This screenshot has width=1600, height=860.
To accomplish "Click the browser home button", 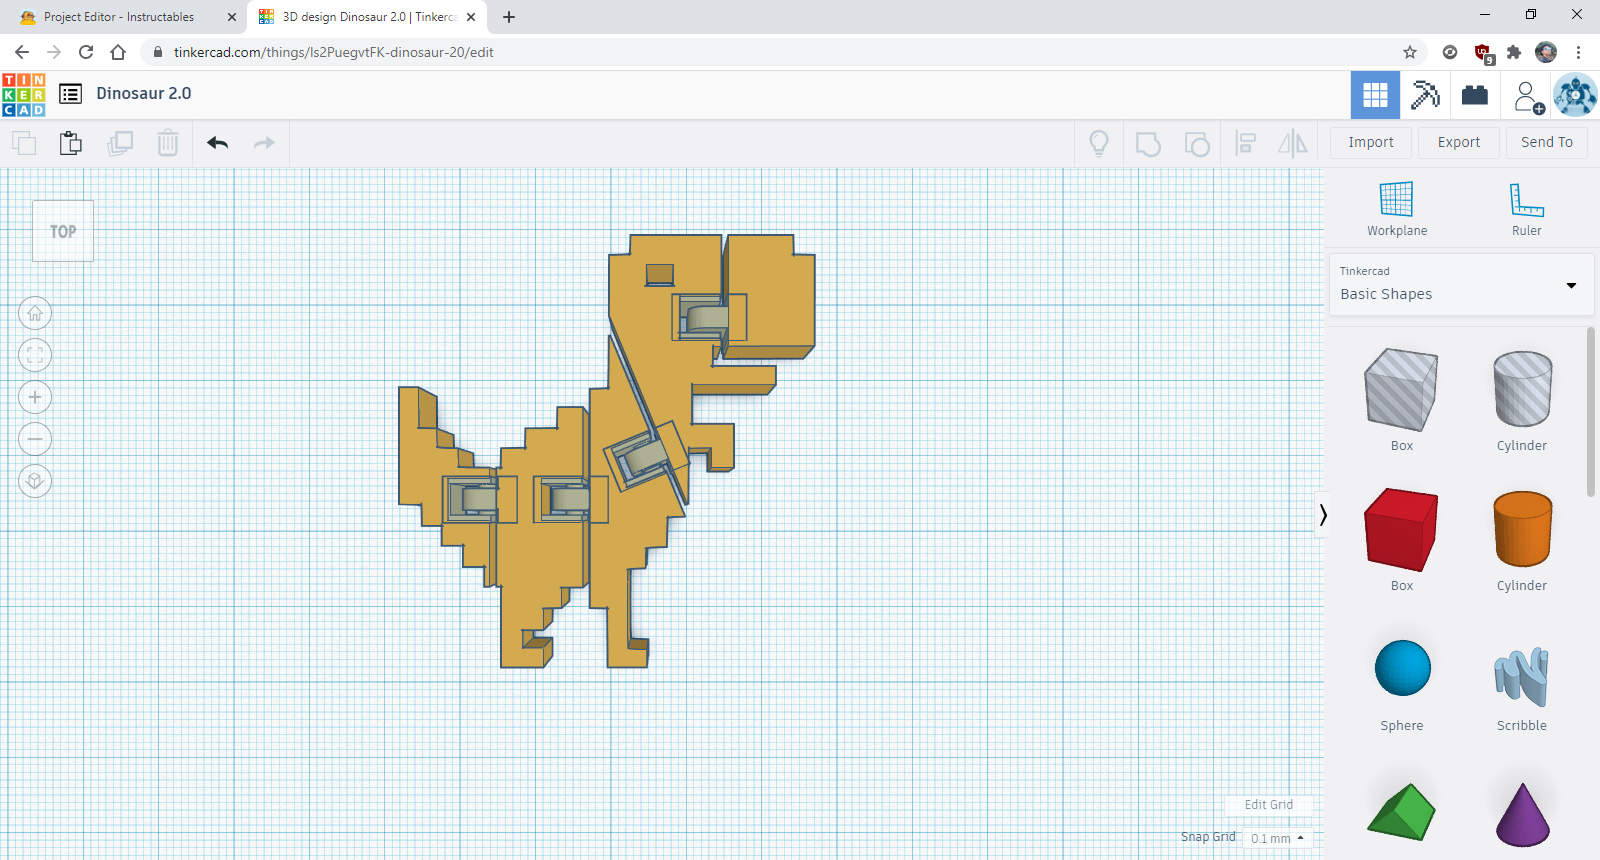I will [x=118, y=52].
